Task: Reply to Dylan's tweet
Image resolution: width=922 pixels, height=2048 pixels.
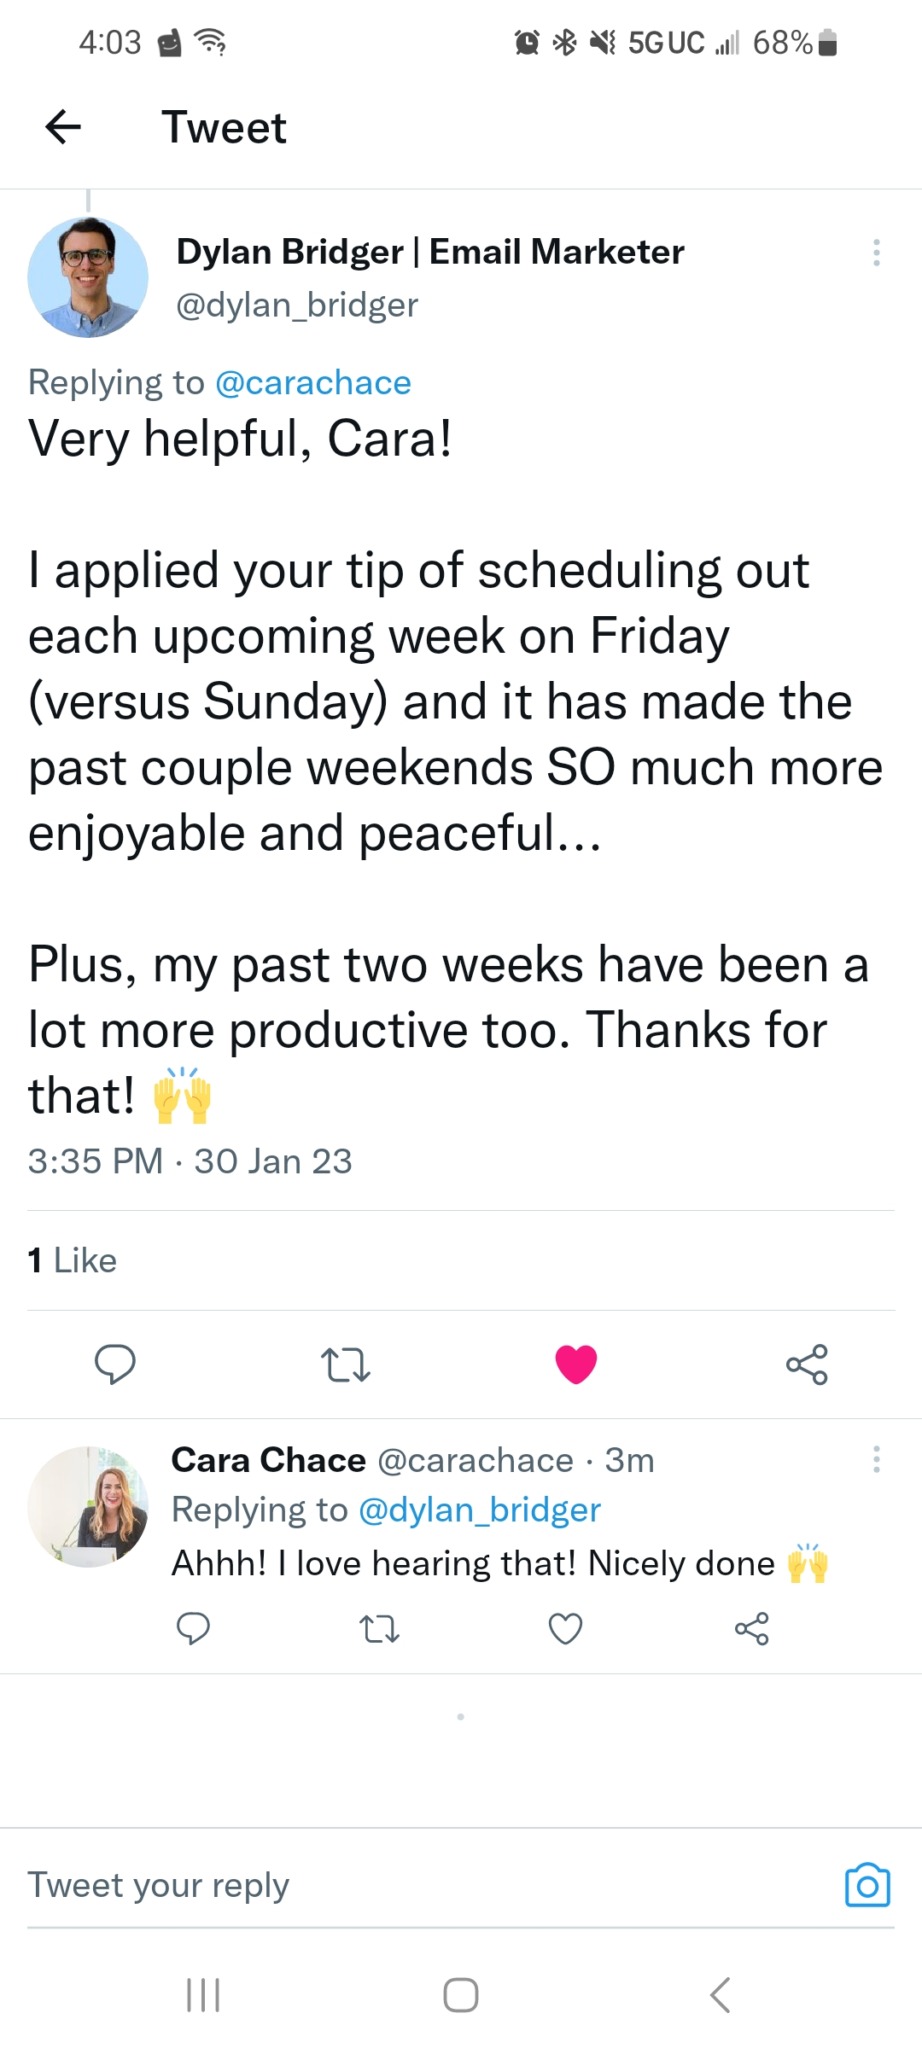Action: (x=115, y=1363)
